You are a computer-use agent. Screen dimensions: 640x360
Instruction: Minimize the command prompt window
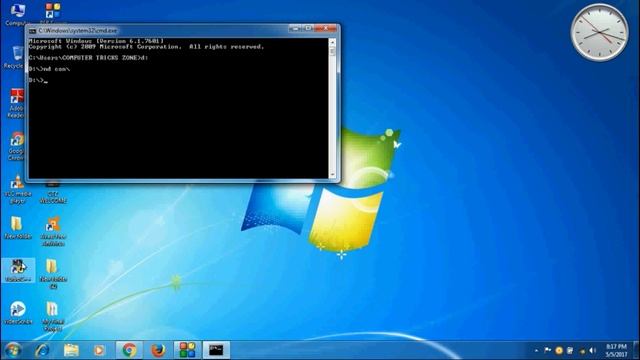coord(295,28)
